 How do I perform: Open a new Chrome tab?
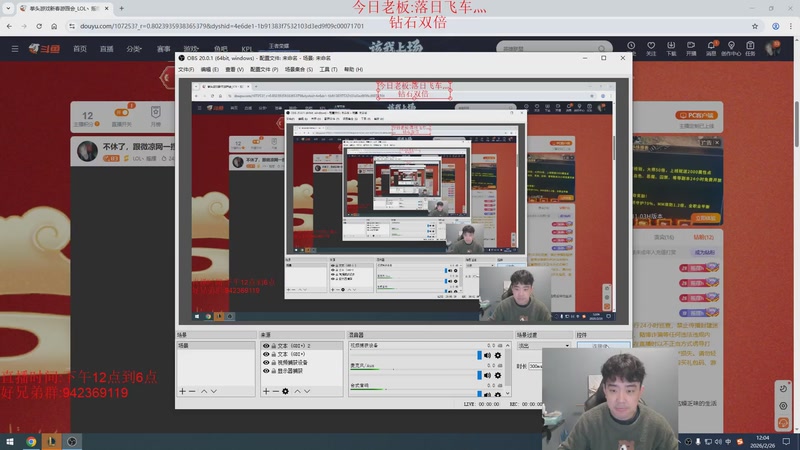(x=121, y=8)
